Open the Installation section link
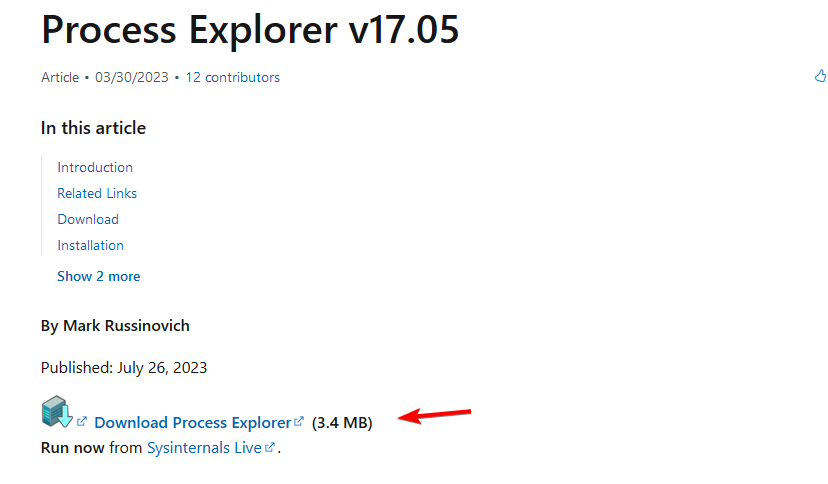Viewport: 828px width, 484px height. tap(90, 245)
